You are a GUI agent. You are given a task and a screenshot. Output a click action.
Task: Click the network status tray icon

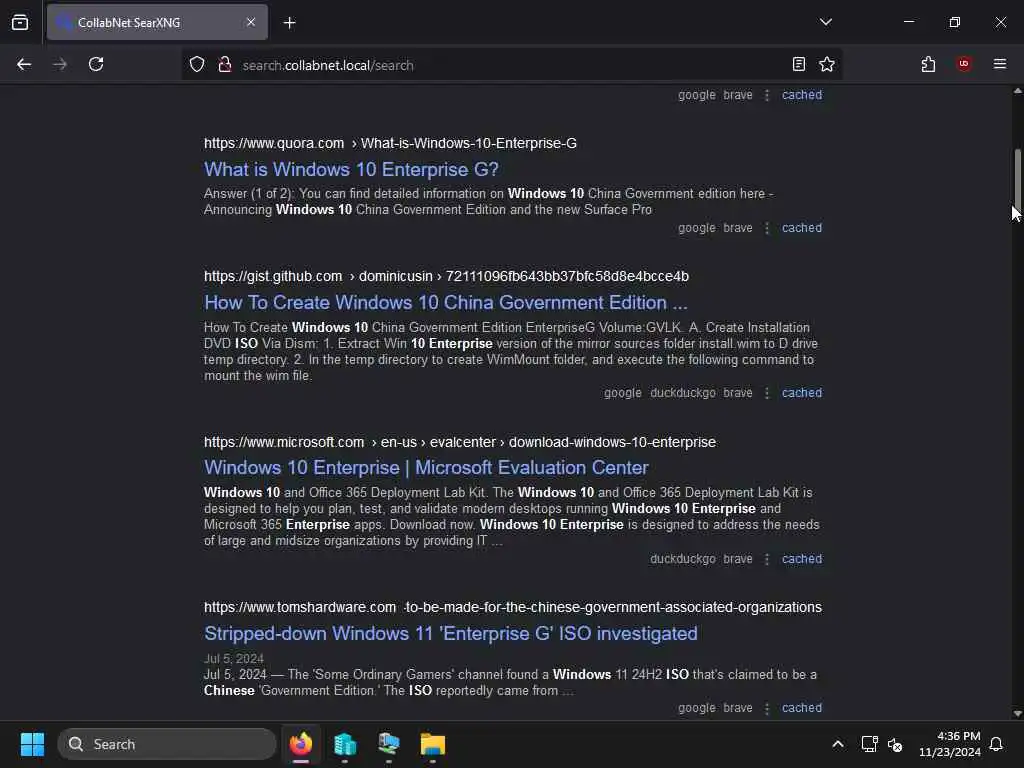click(869, 744)
